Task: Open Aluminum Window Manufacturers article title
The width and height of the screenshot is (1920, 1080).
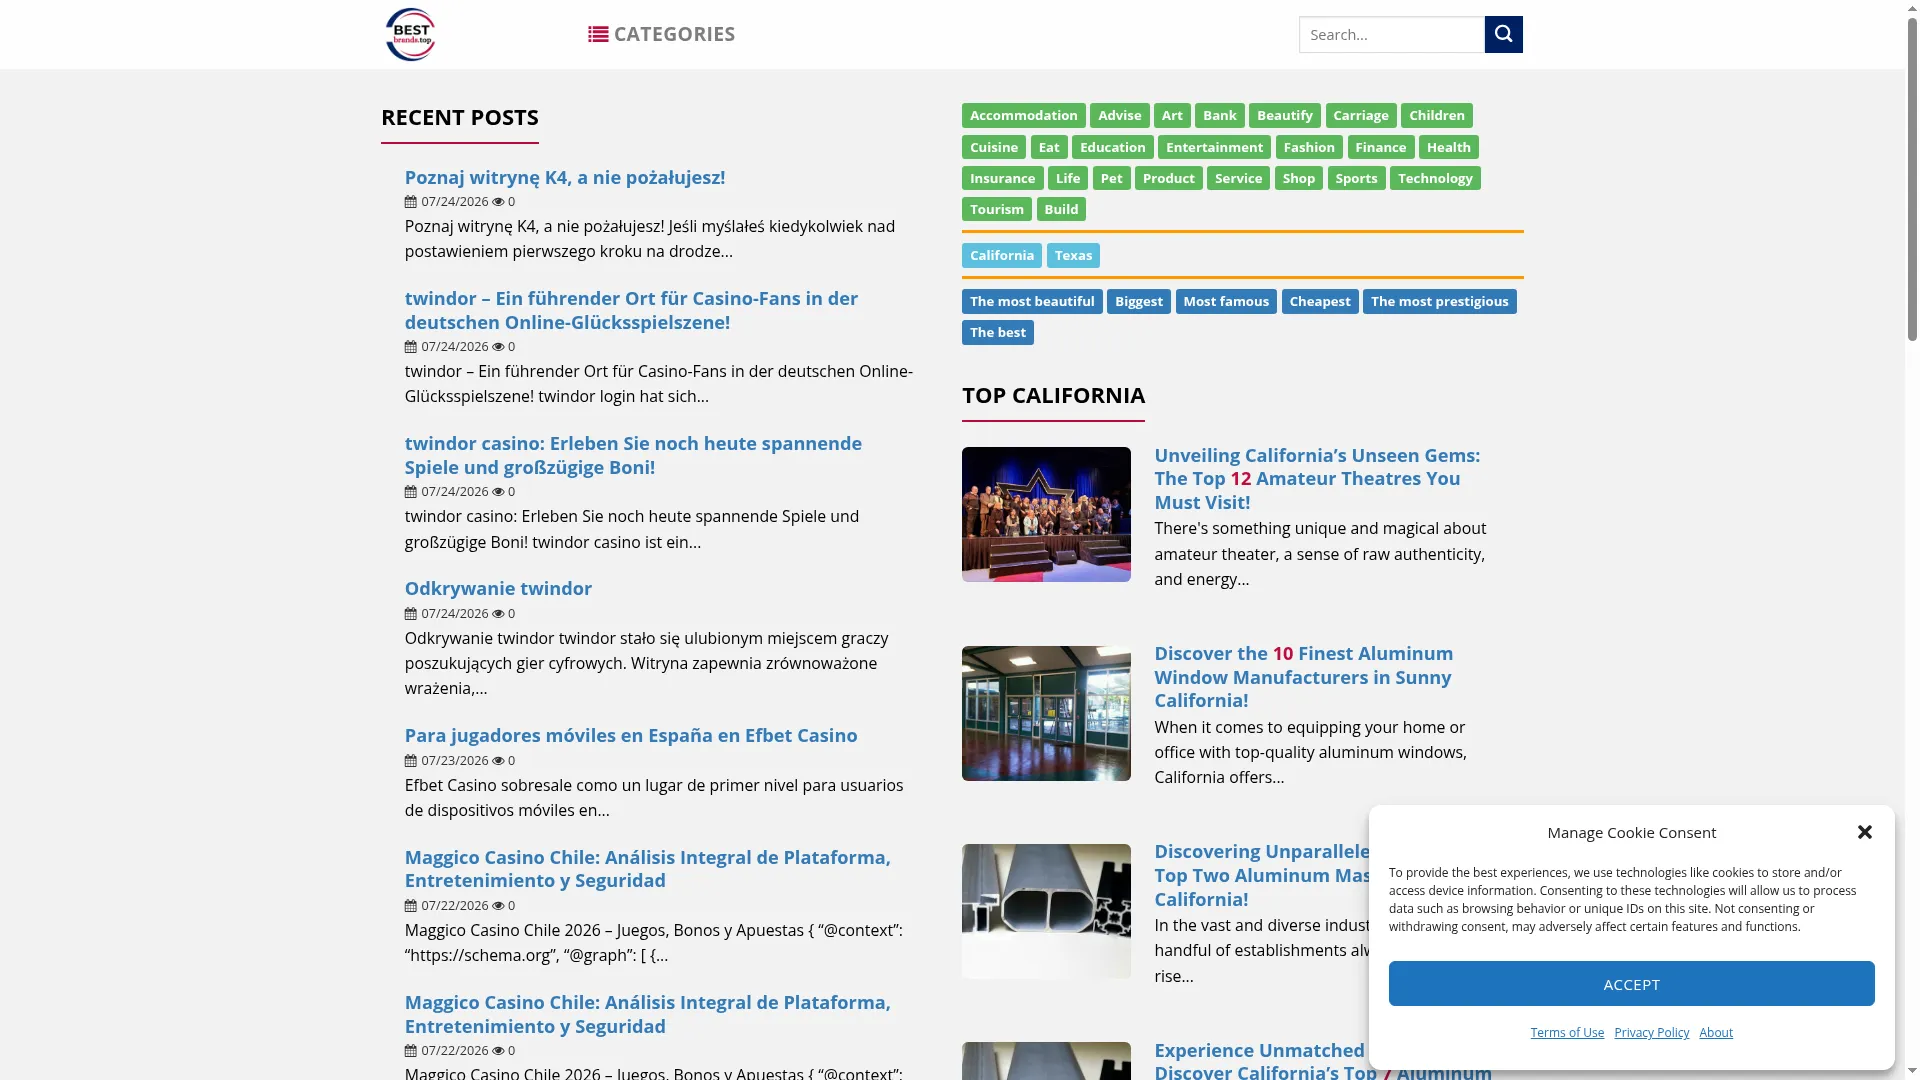Action: pos(1303,677)
